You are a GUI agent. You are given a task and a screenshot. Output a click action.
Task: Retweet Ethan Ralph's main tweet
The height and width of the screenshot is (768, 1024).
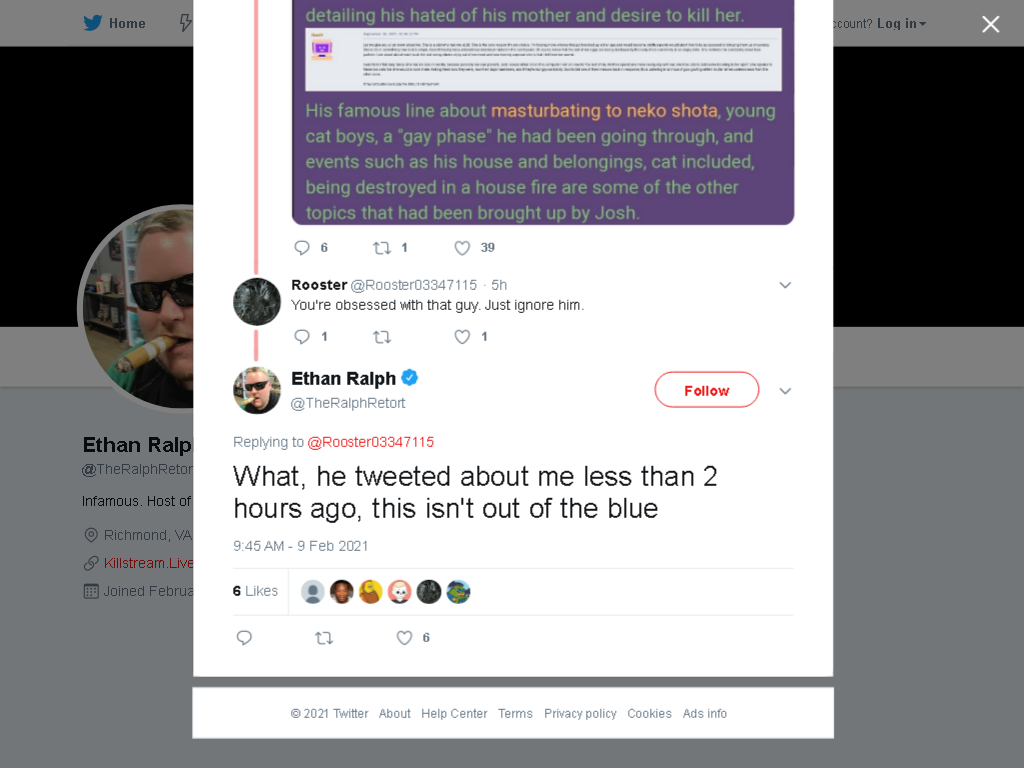[x=324, y=637]
